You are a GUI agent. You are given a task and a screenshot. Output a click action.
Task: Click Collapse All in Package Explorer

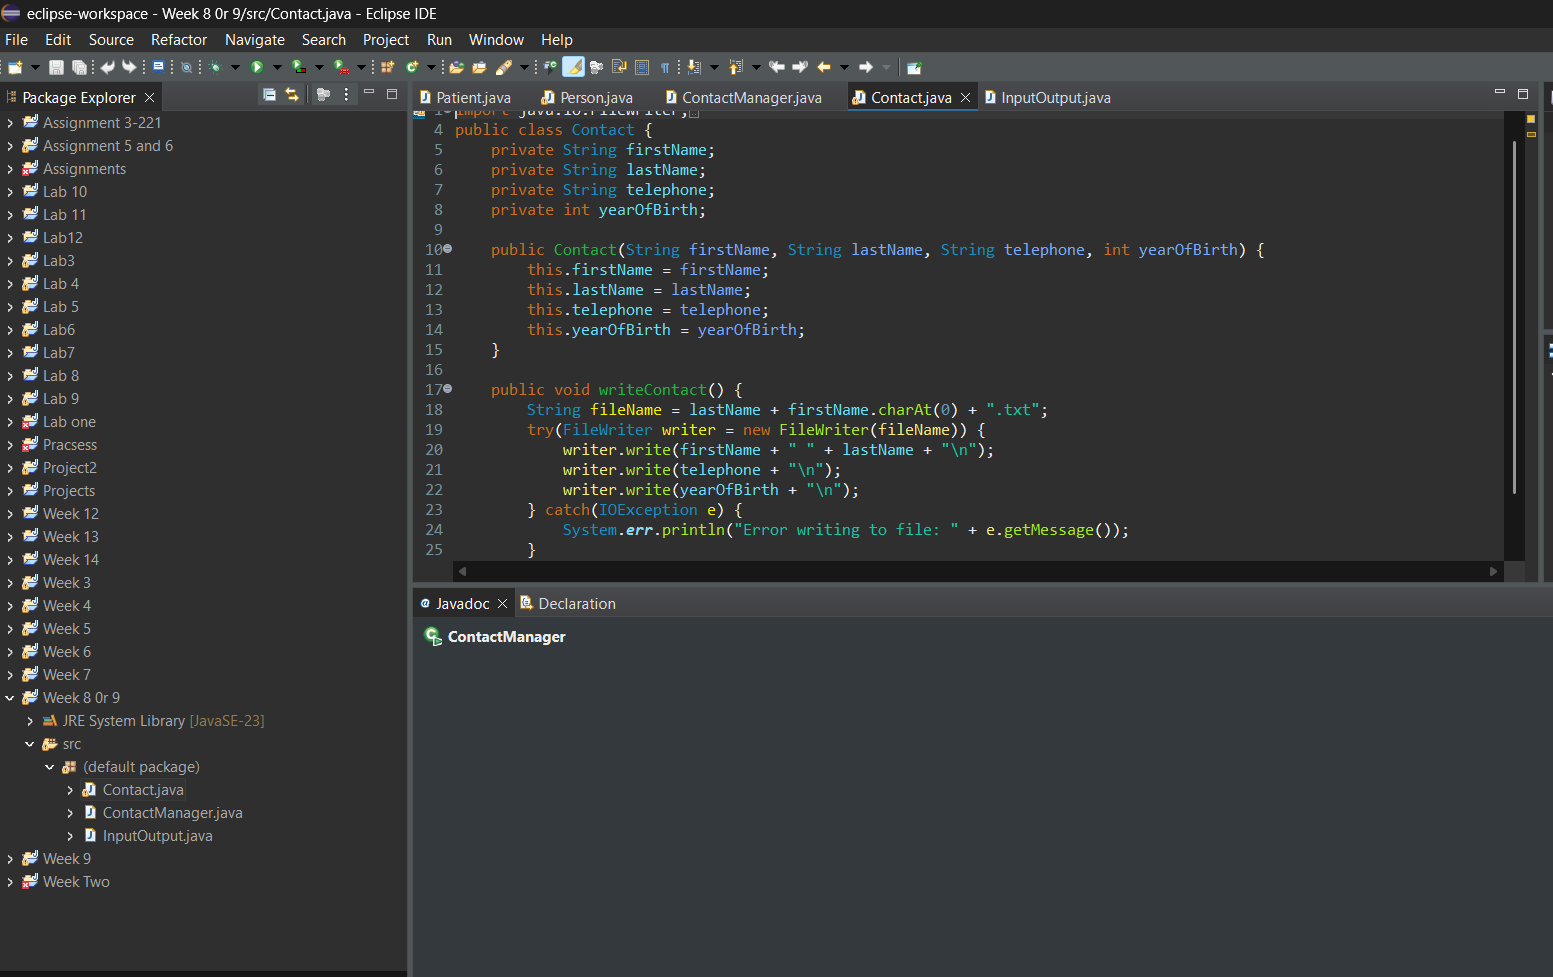269,94
